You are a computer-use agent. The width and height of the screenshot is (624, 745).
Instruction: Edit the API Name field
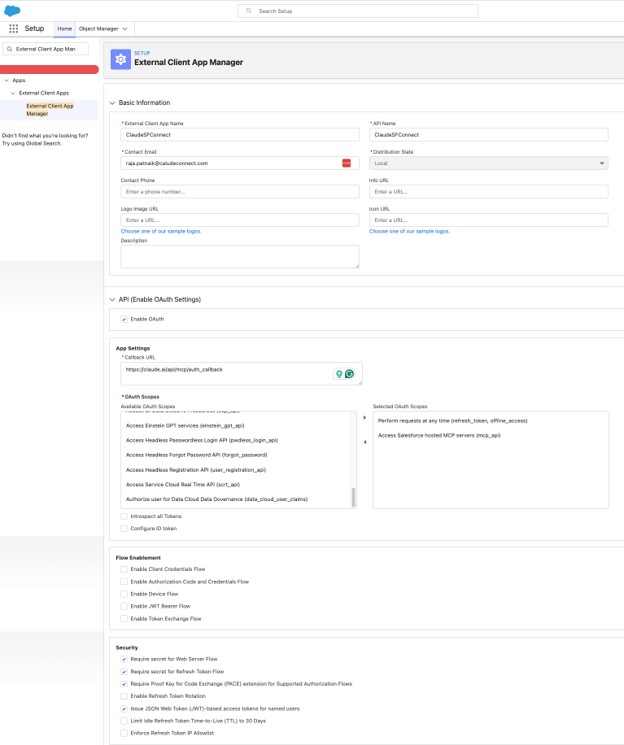489,134
